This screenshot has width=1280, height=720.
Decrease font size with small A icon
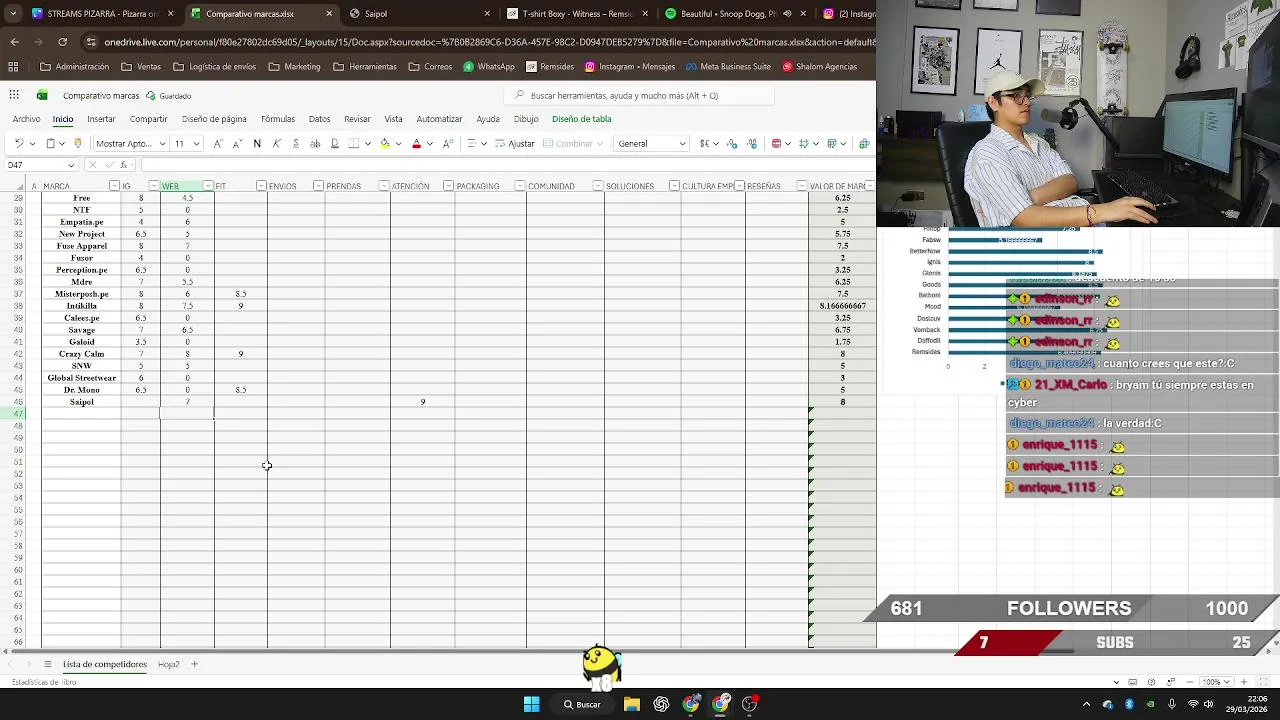(237, 143)
